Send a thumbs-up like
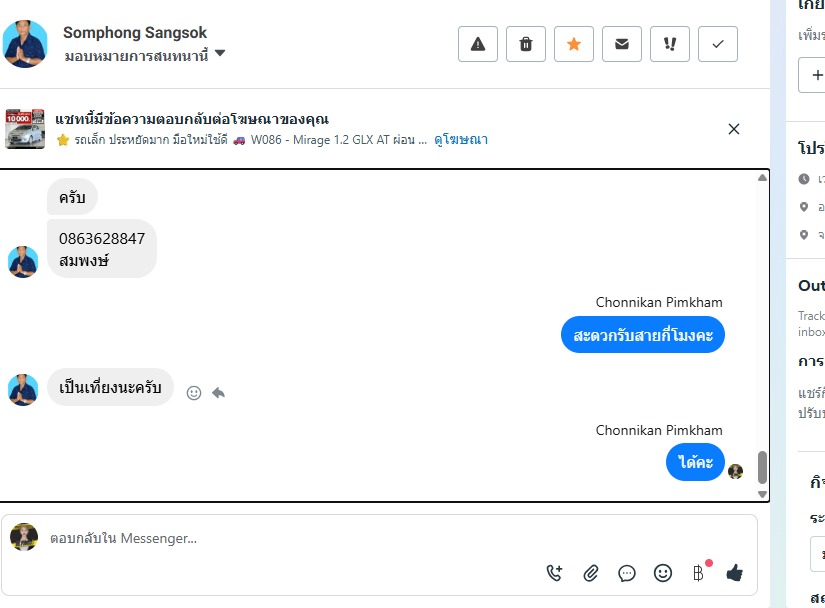 [735, 573]
